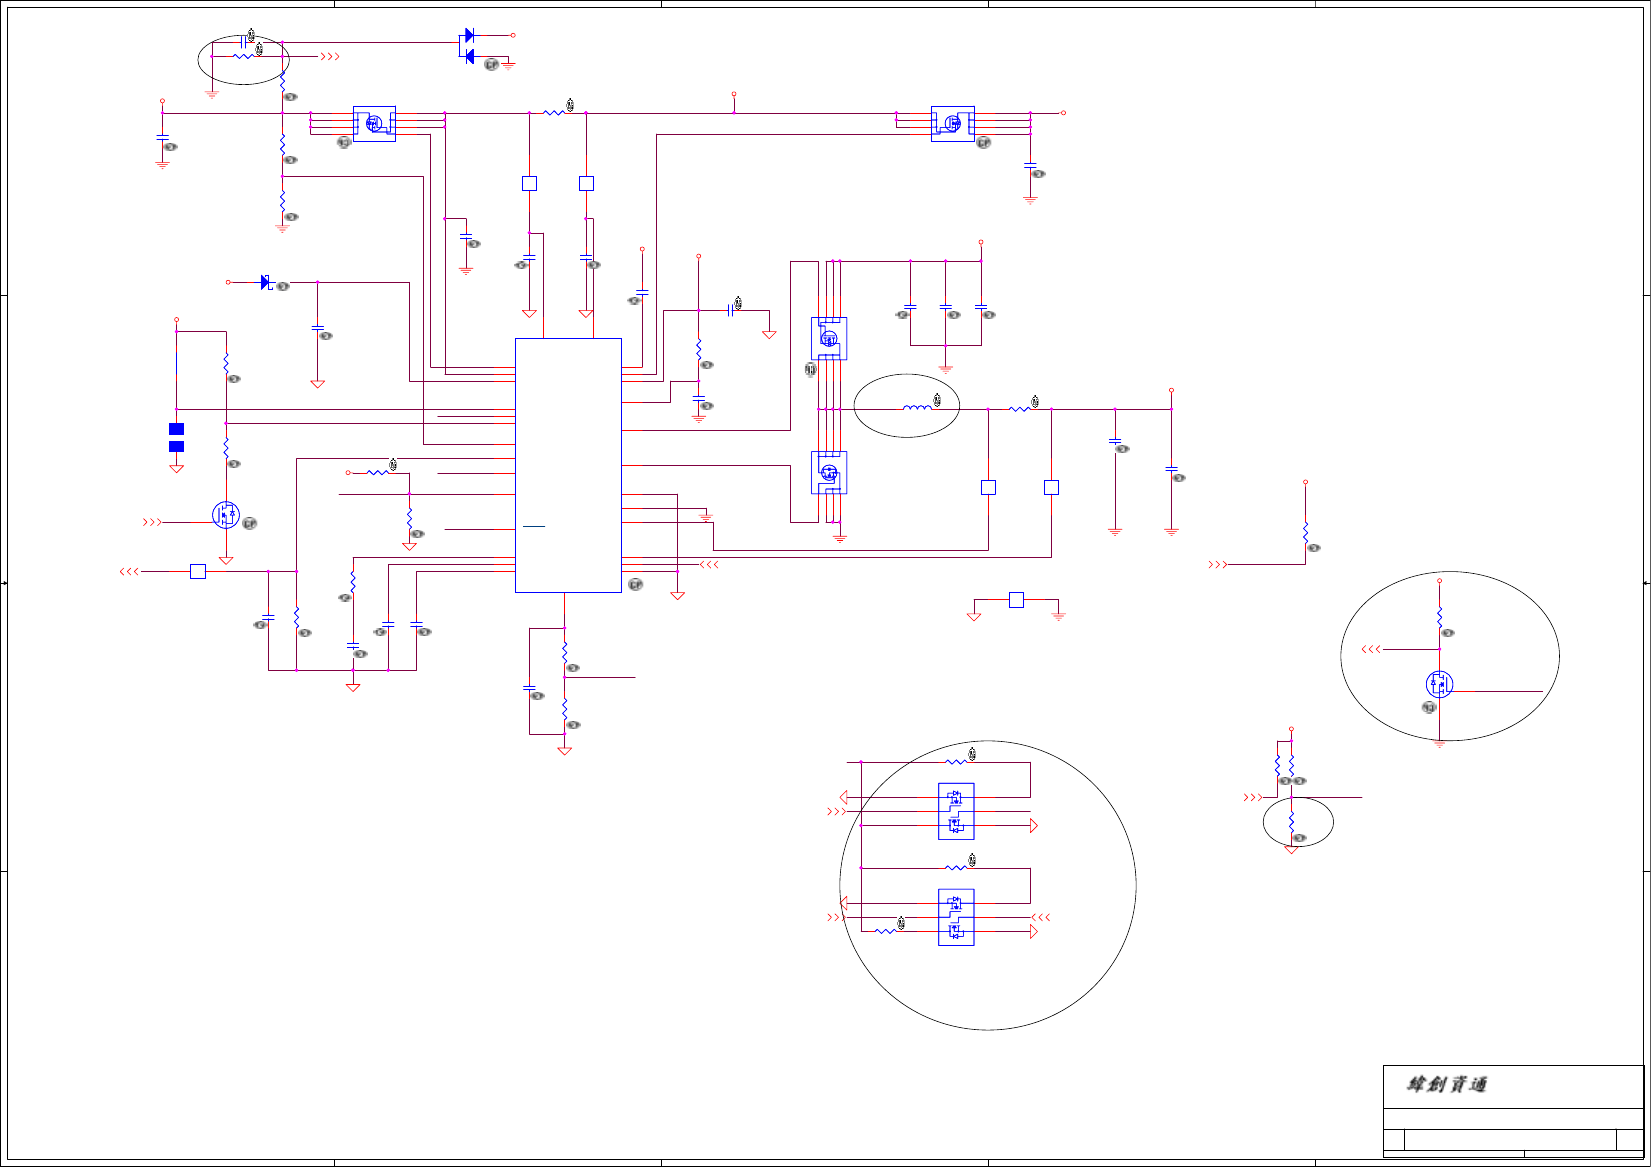1651x1167 pixels.
Task: Select the resistor inside the top-left ellipse
Action: [x=243, y=57]
